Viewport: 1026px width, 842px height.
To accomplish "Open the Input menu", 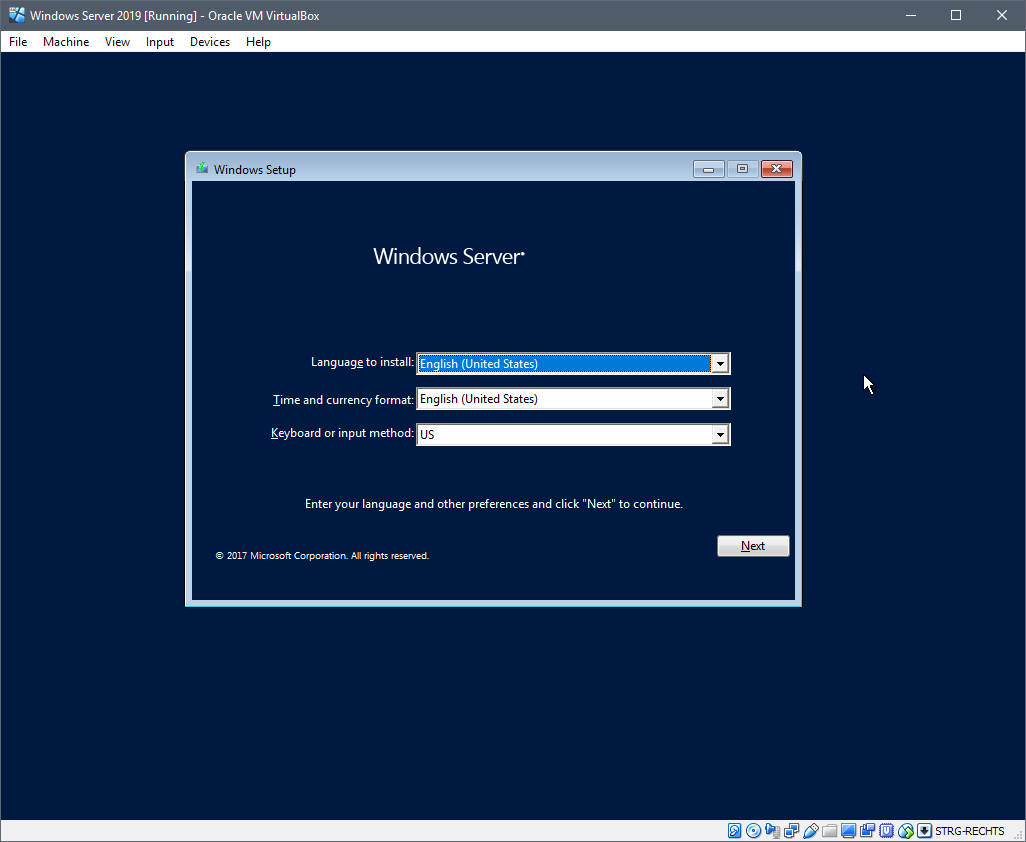I will click(x=160, y=42).
